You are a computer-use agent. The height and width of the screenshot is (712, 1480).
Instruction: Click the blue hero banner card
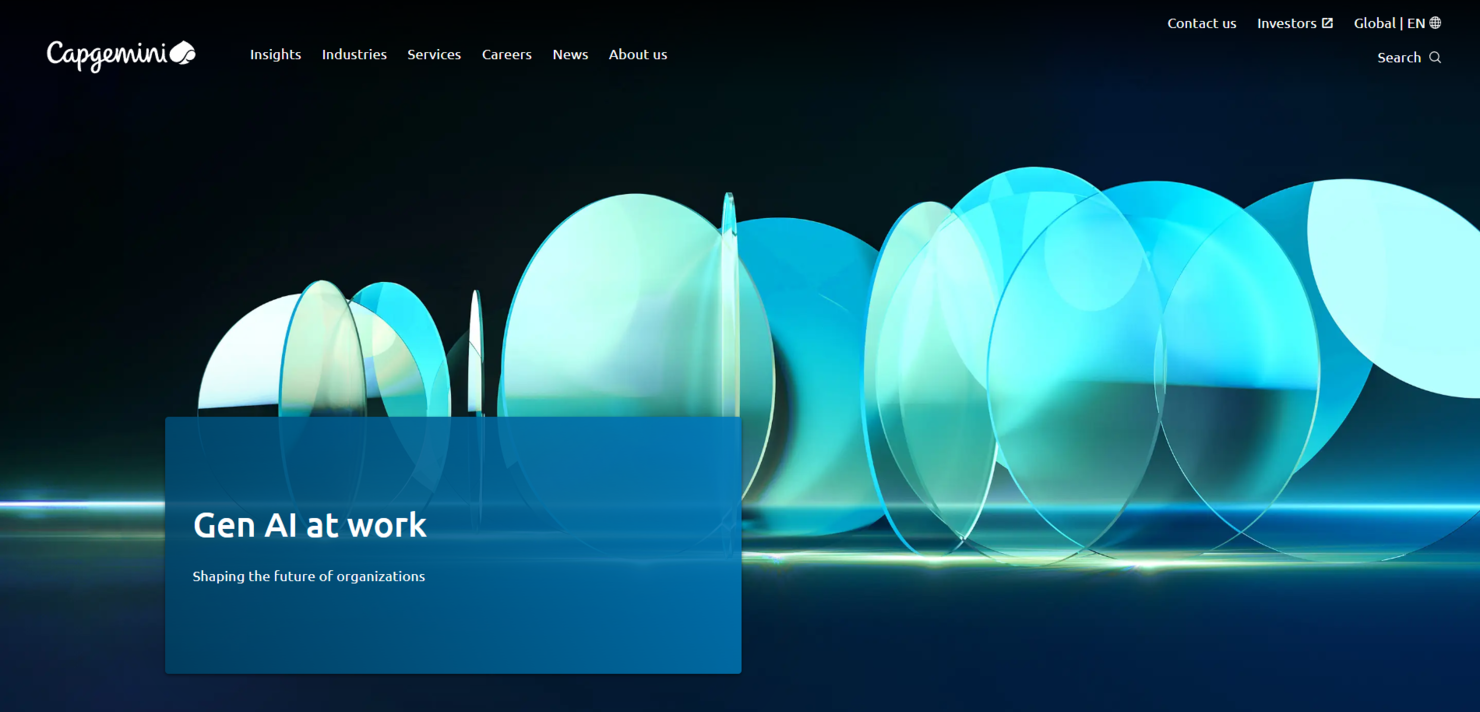point(453,545)
